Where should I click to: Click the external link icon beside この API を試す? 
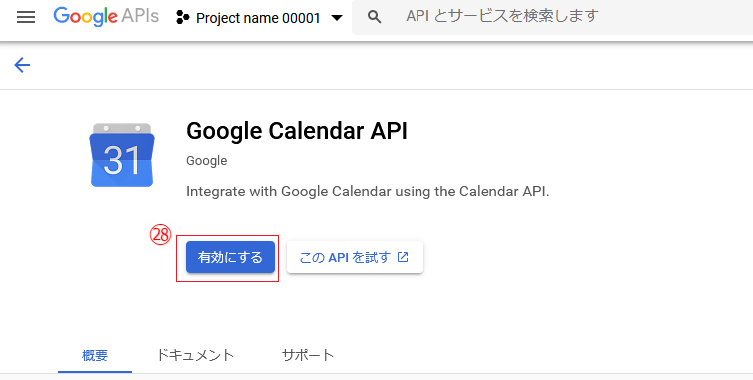403,257
